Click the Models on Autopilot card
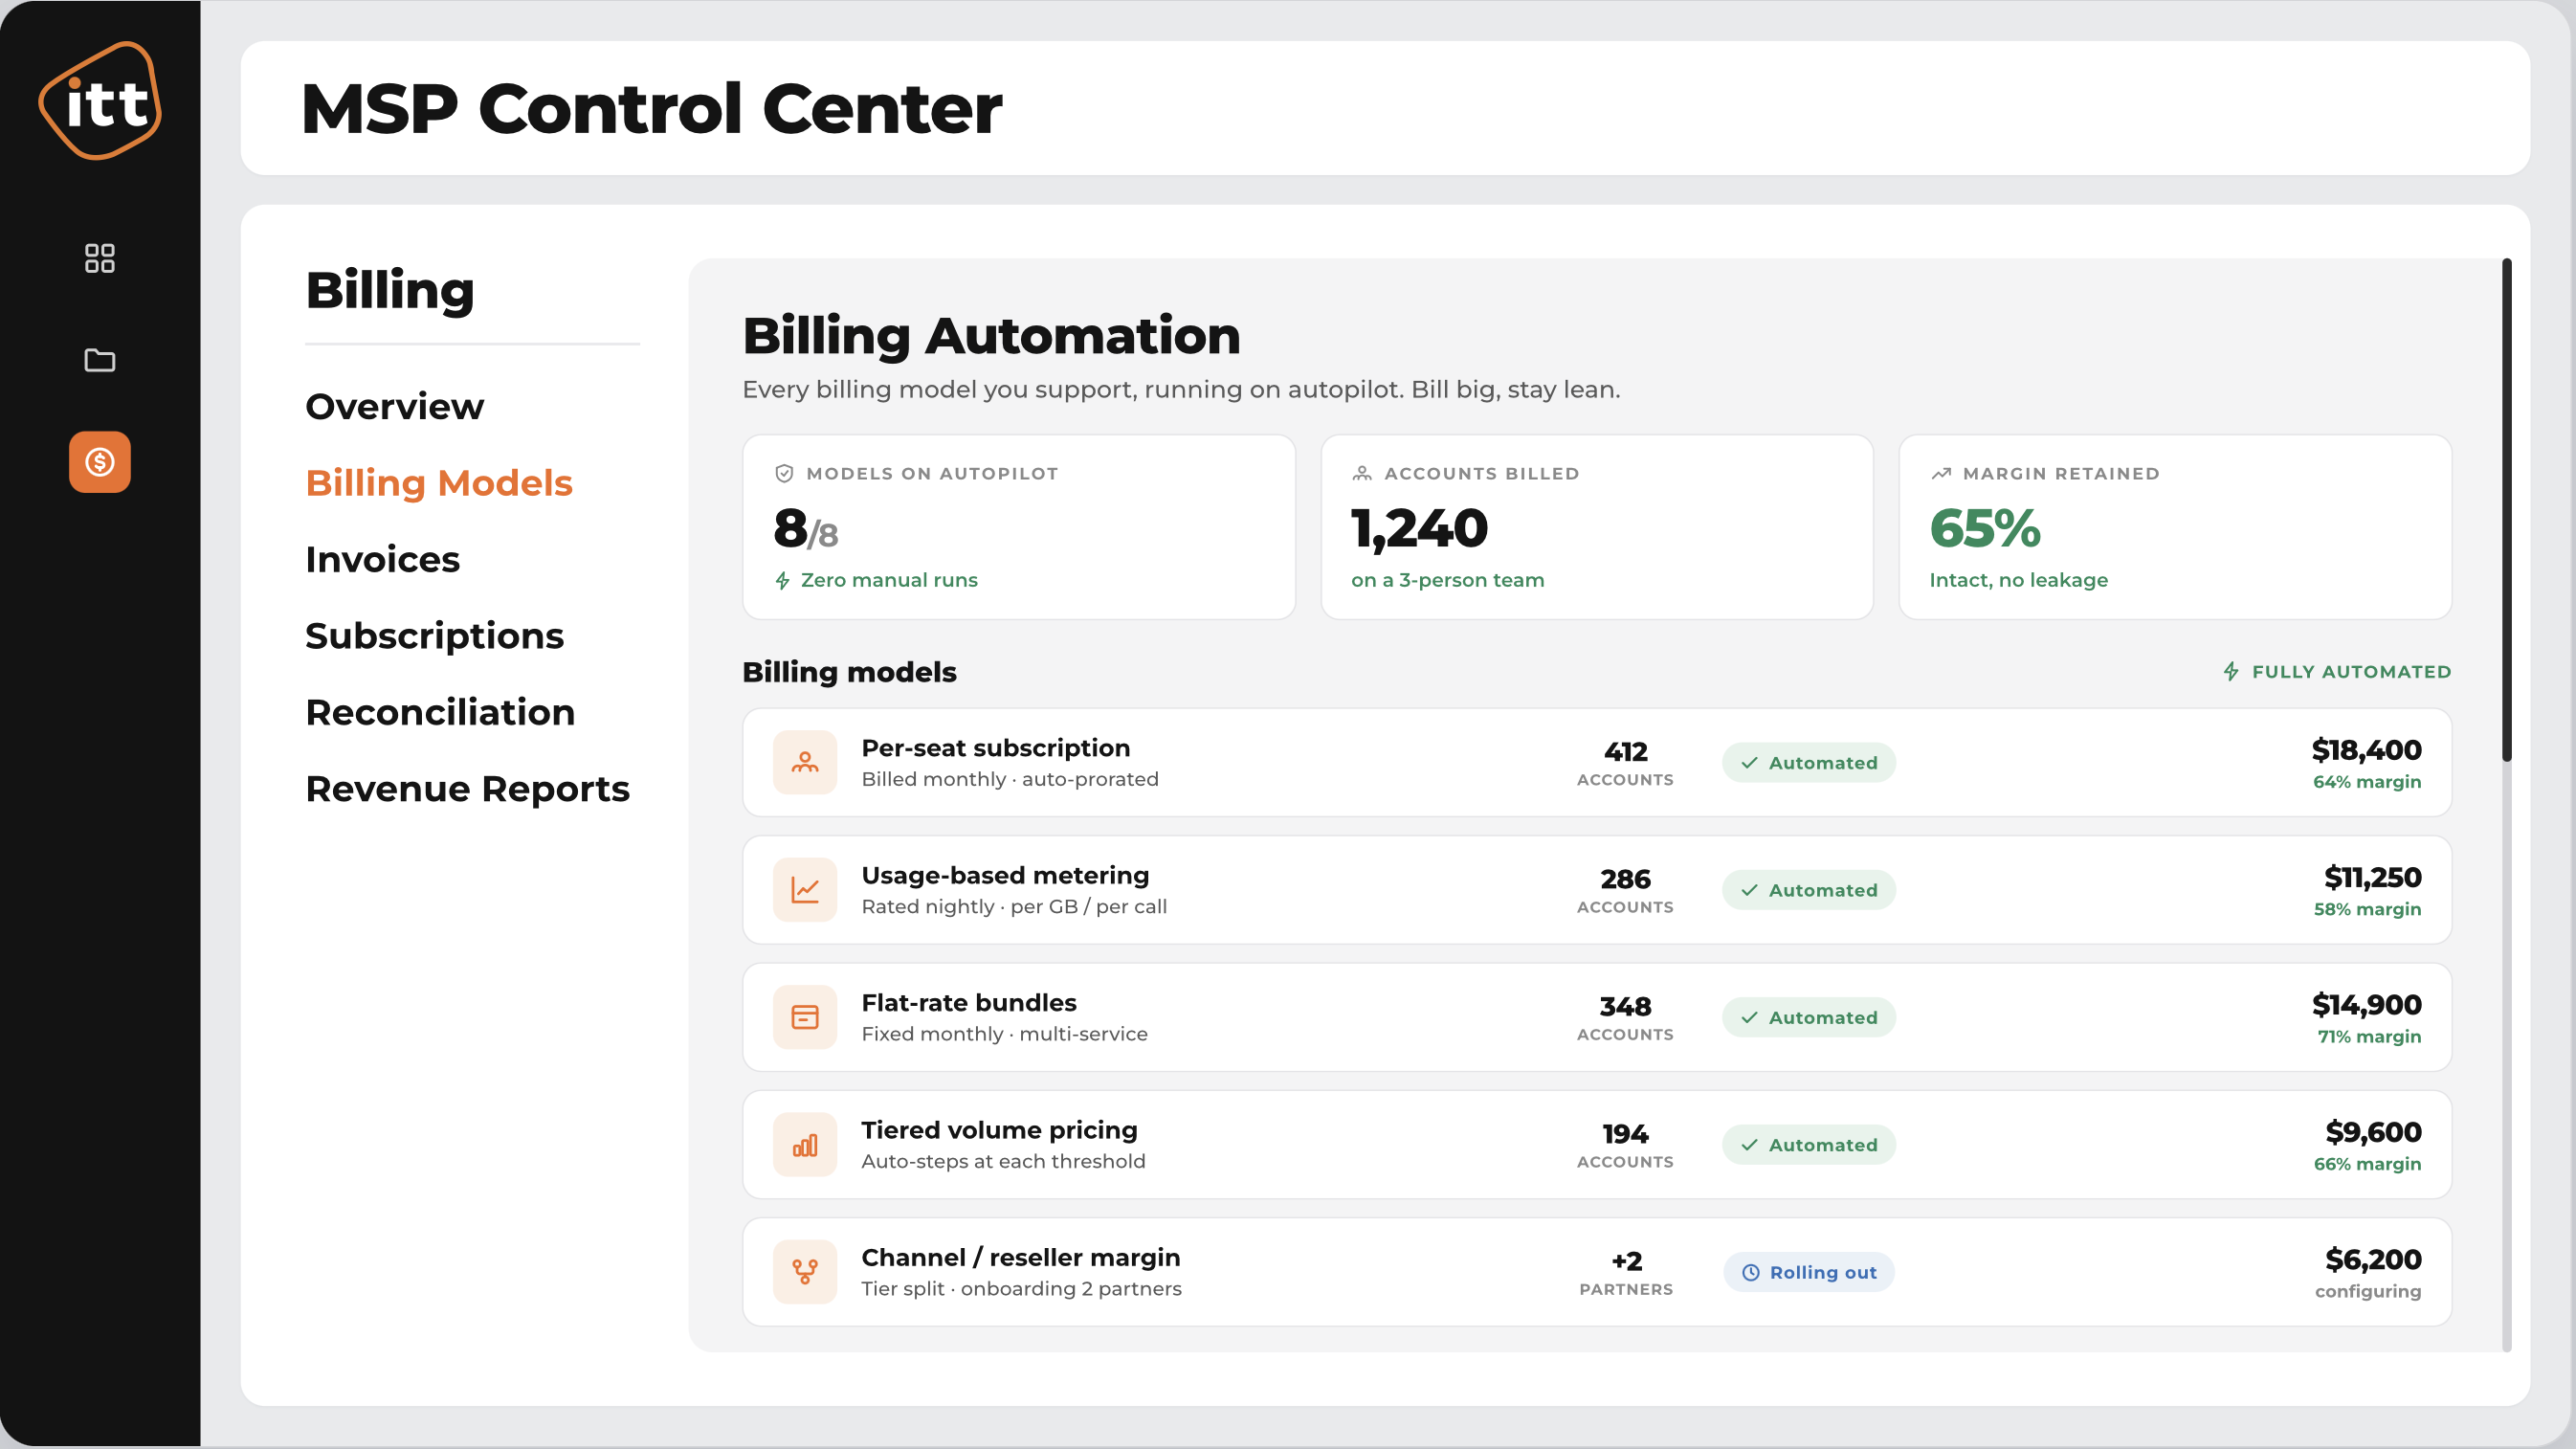This screenshot has height=1449, width=2576. (1019, 527)
